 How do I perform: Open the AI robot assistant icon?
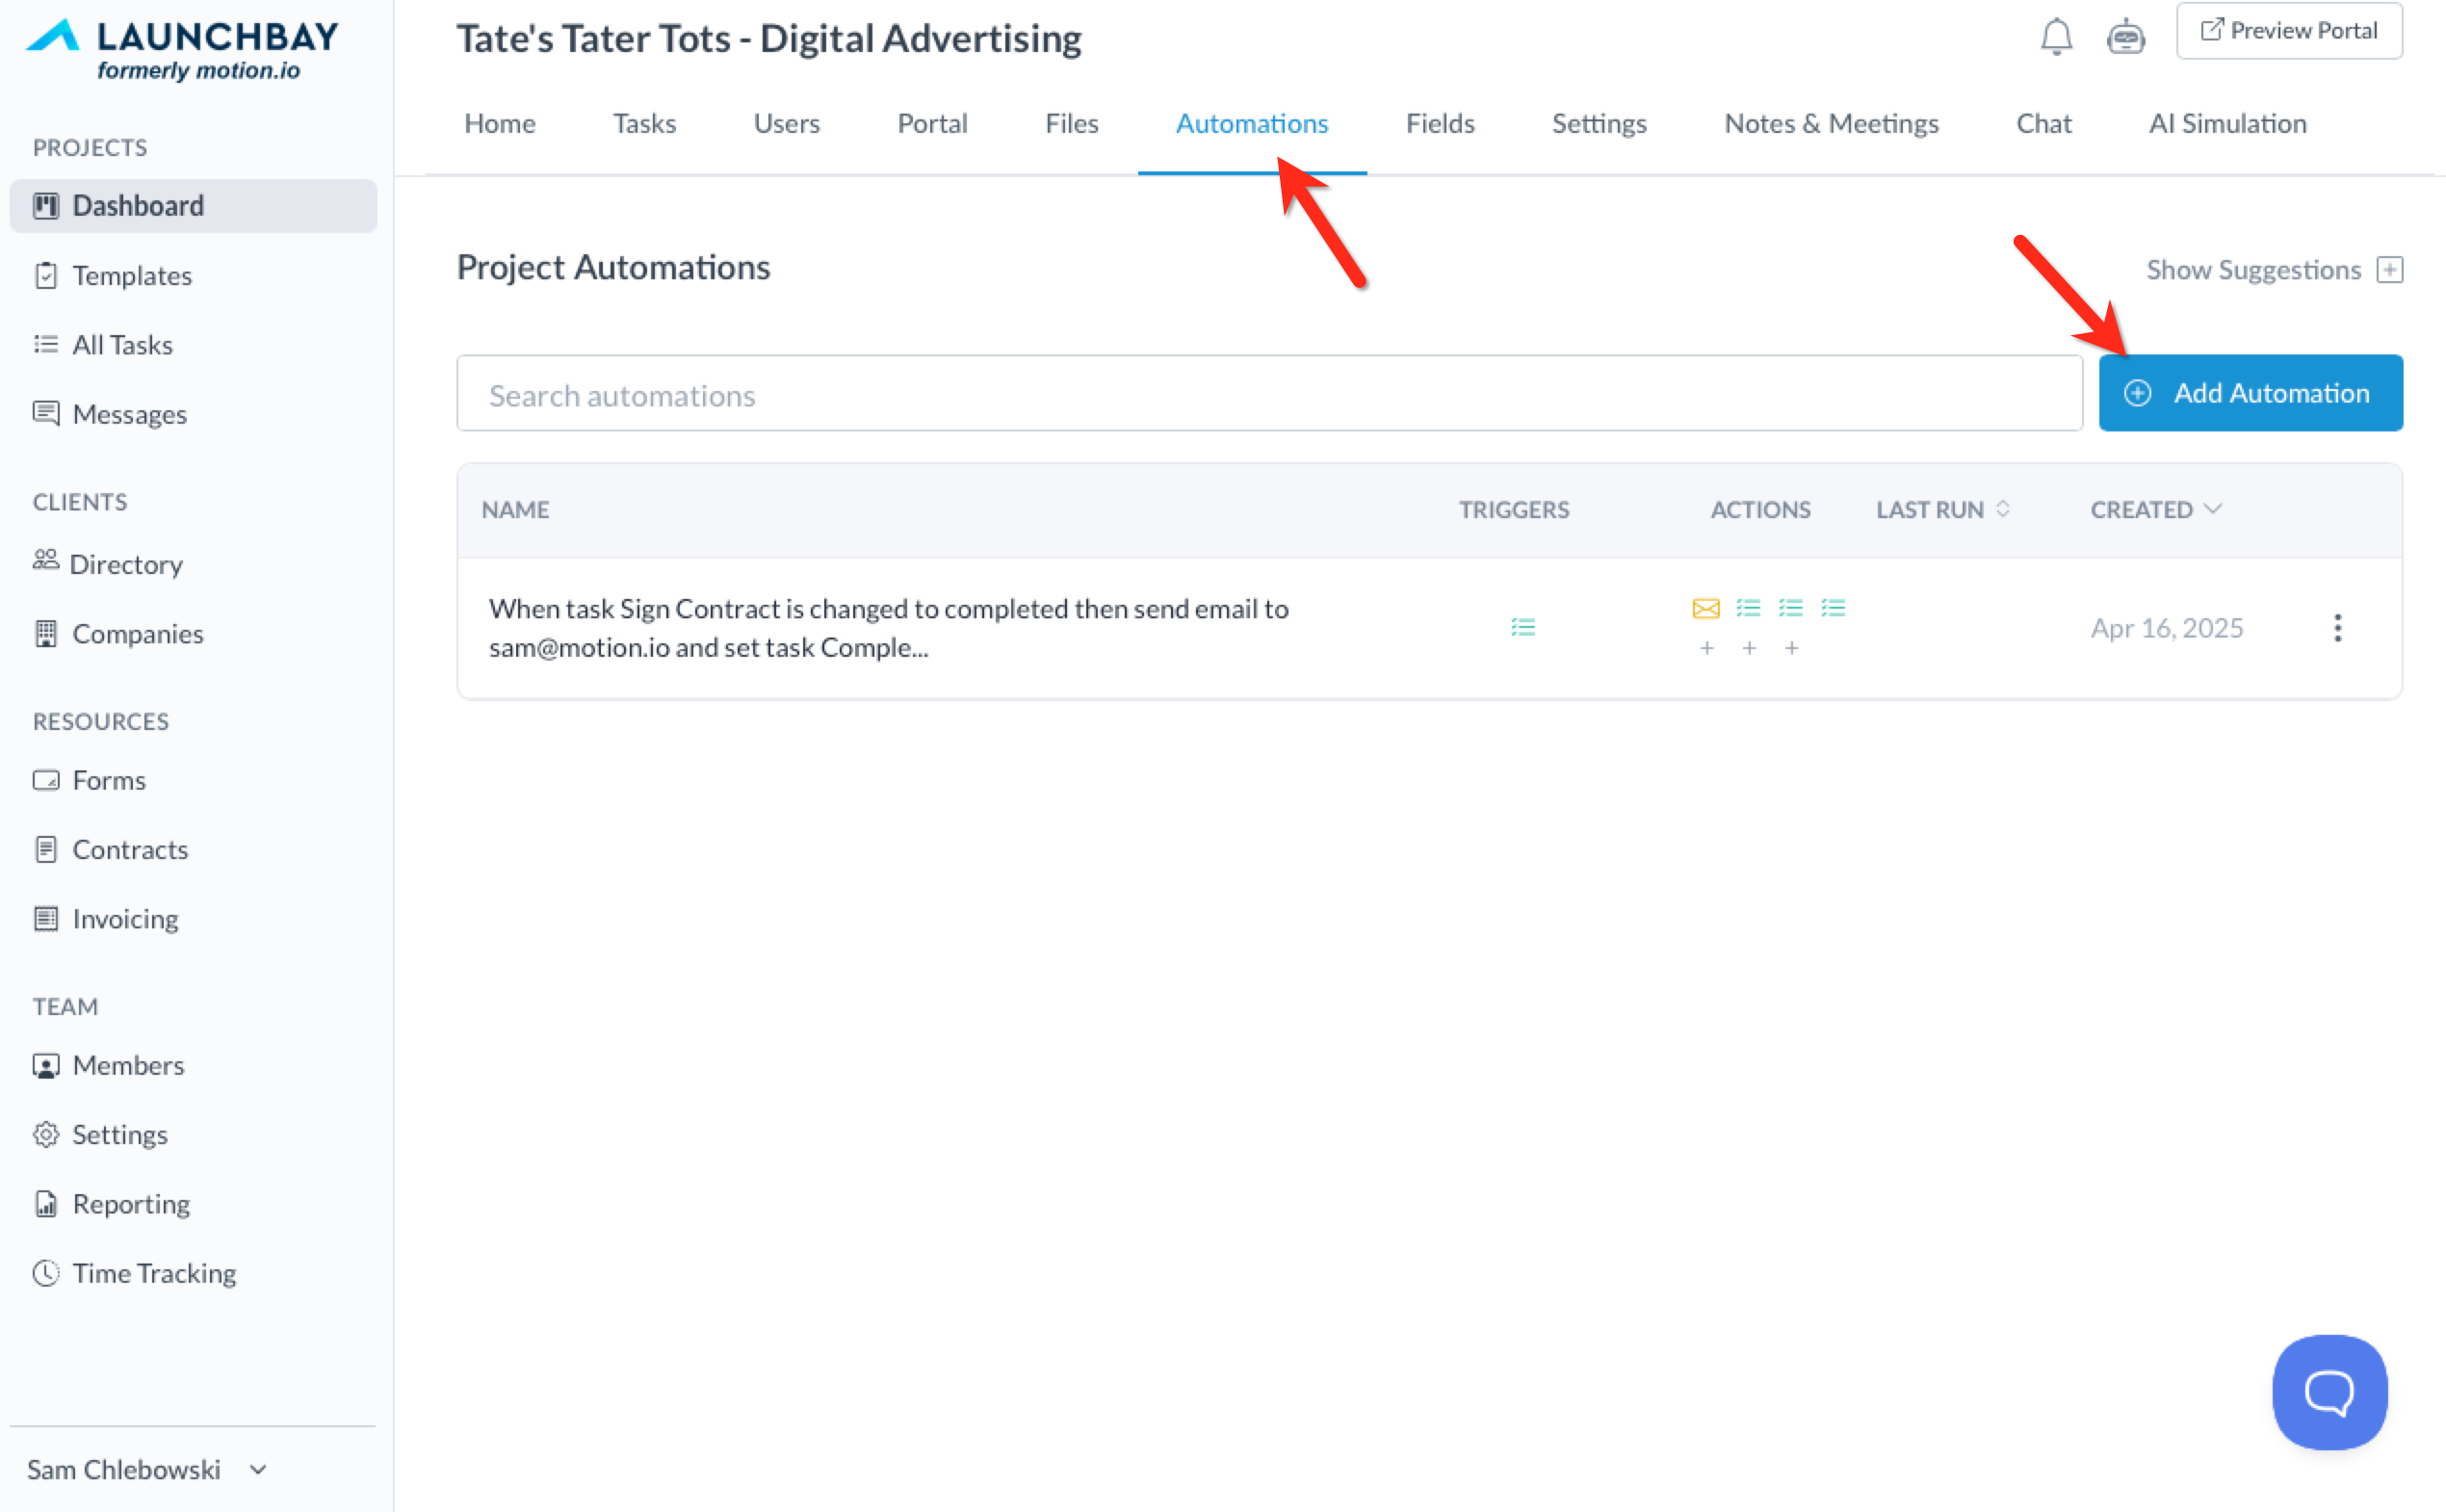(2125, 38)
